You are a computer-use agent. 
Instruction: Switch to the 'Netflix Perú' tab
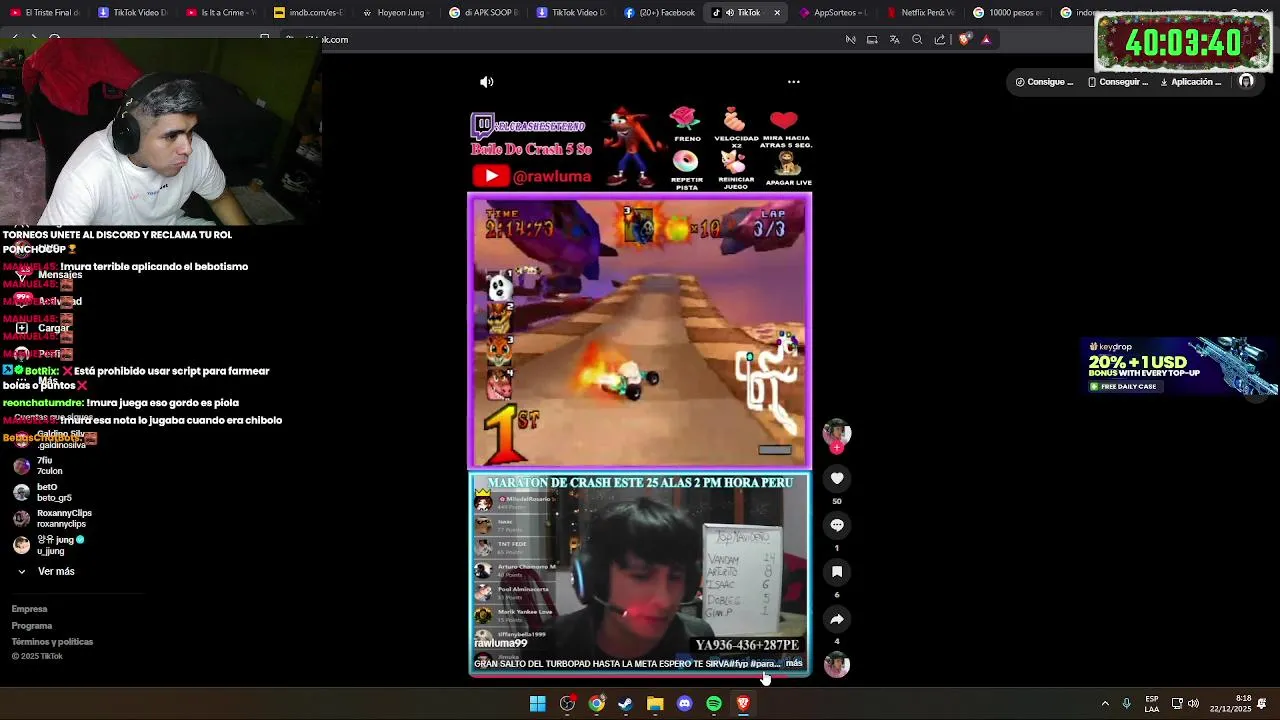(920, 13)
